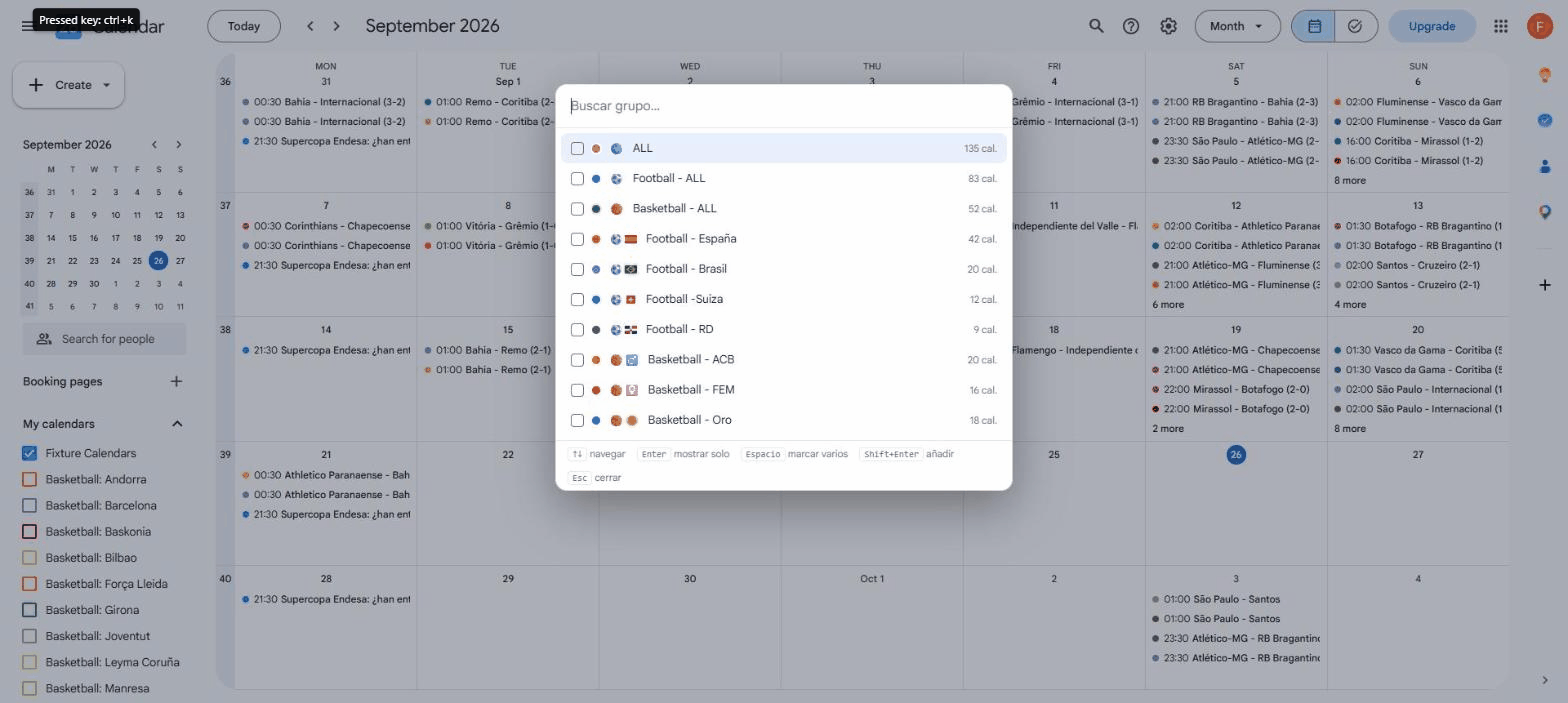The width and height of the screenshot is (1568, 703).
Task: Open the Create button dropdown arrow
Action: (106, 85)
